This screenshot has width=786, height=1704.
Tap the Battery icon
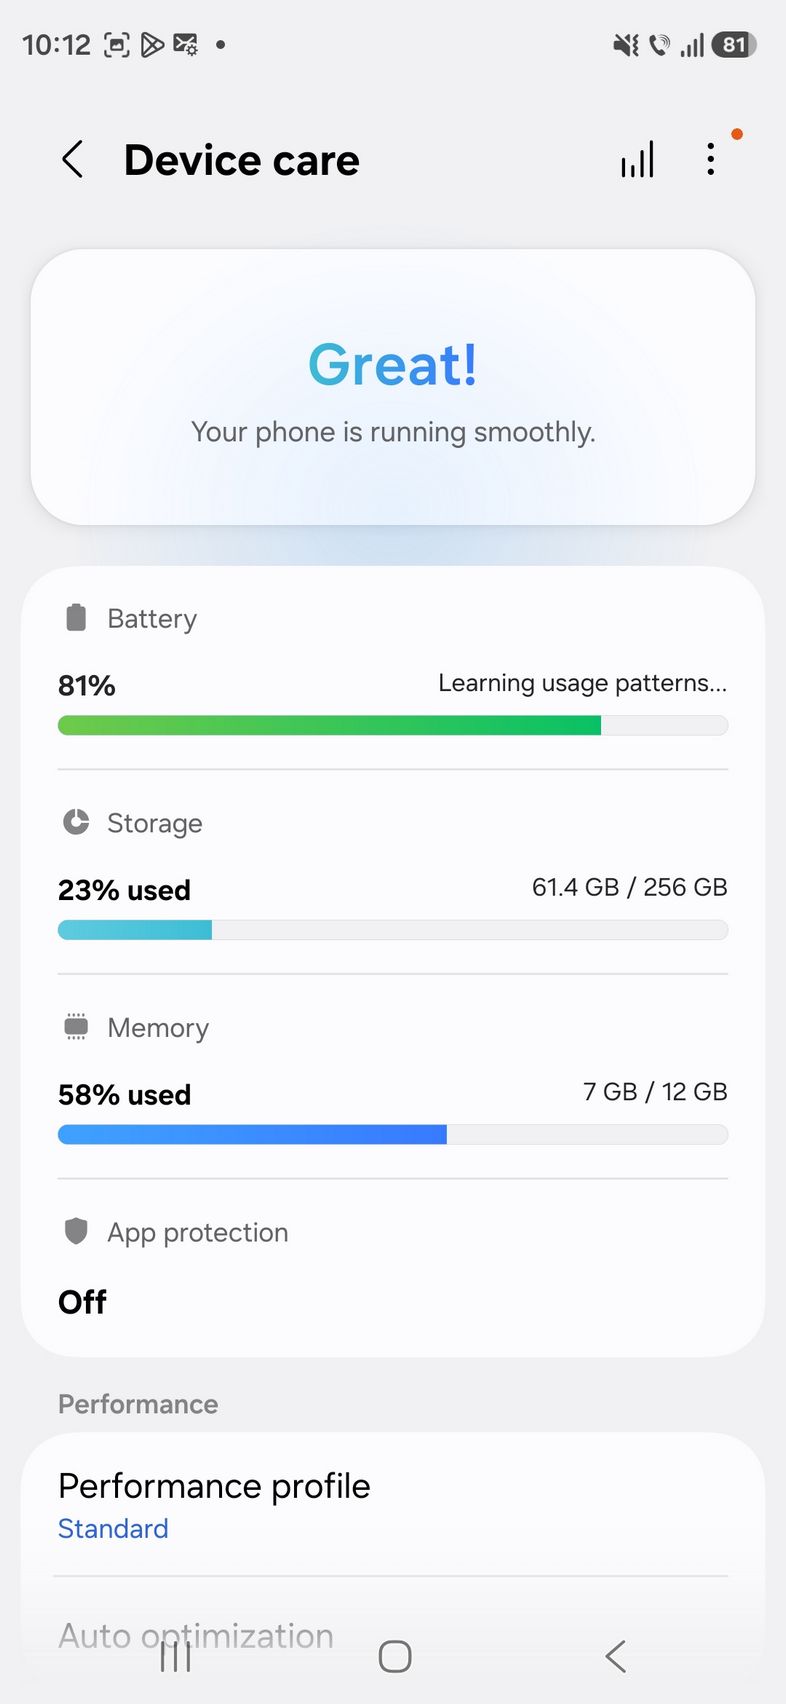(76, 618)
